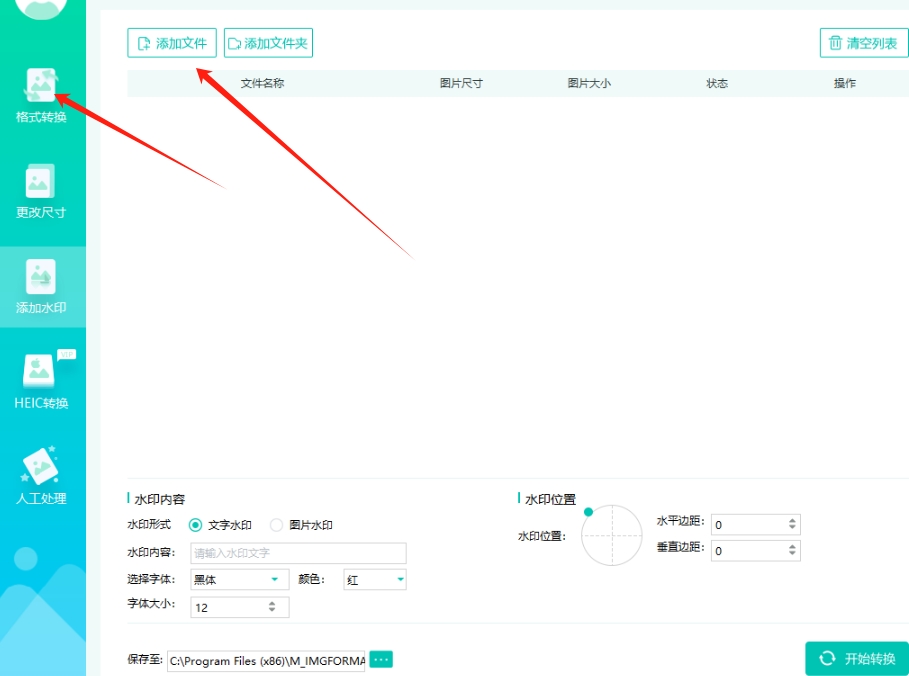Click the 添加文件夹 add folder button
This screenshot has width=909, height=676.
pyautogui.click(x=268, y=43)
